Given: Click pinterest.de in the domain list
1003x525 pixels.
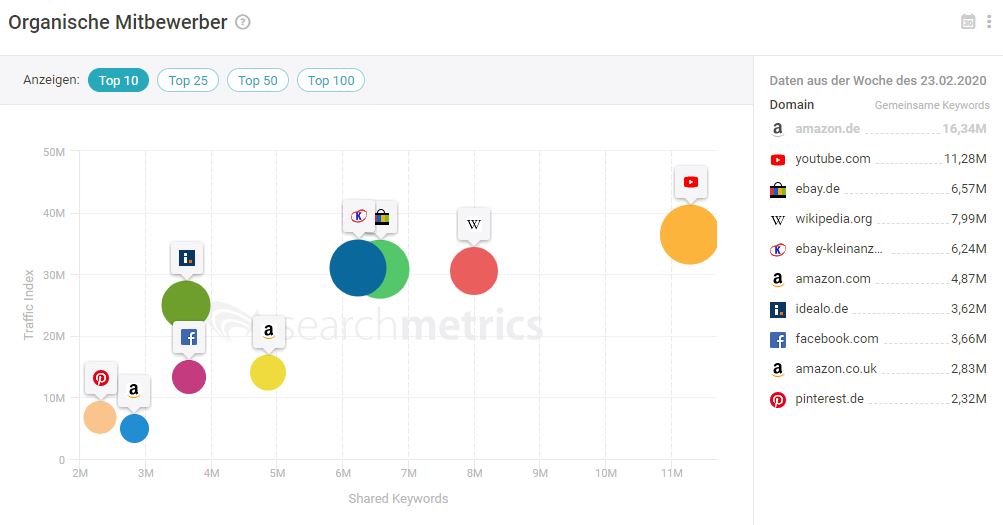Looking at the screenshot, I should [829, 399].
